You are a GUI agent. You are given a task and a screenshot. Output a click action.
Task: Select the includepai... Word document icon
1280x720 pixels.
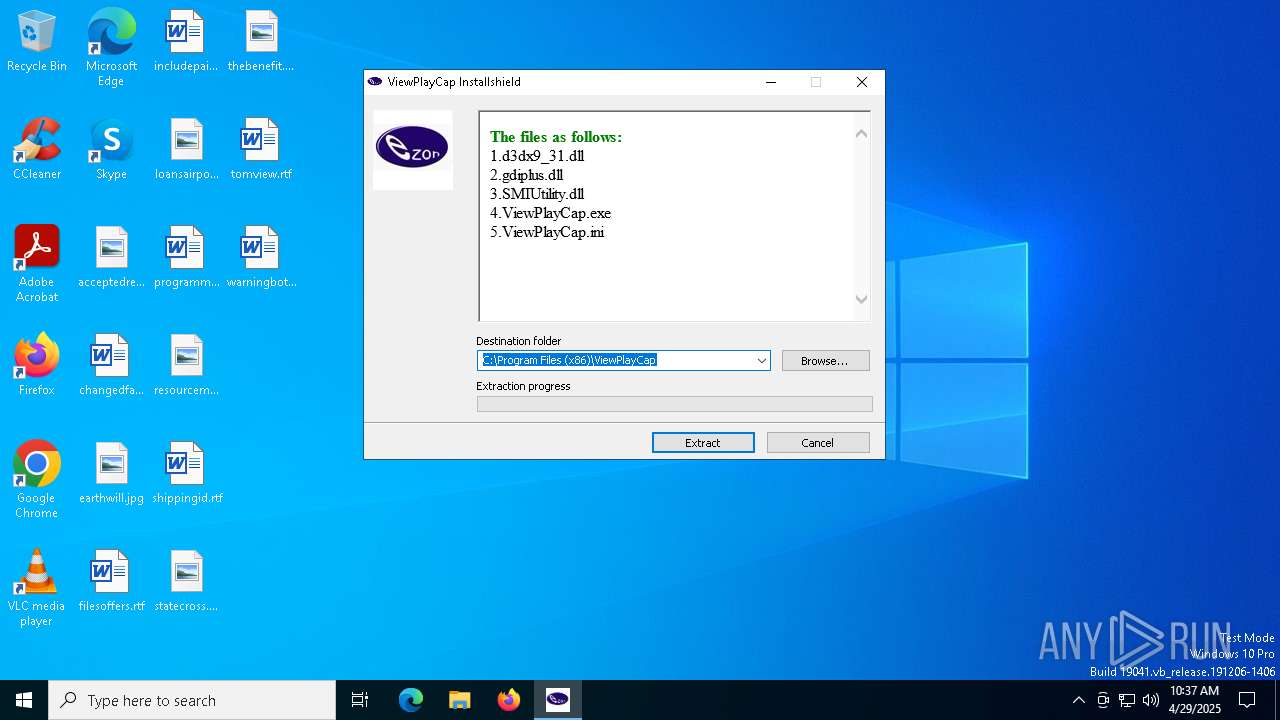(186, 42)
